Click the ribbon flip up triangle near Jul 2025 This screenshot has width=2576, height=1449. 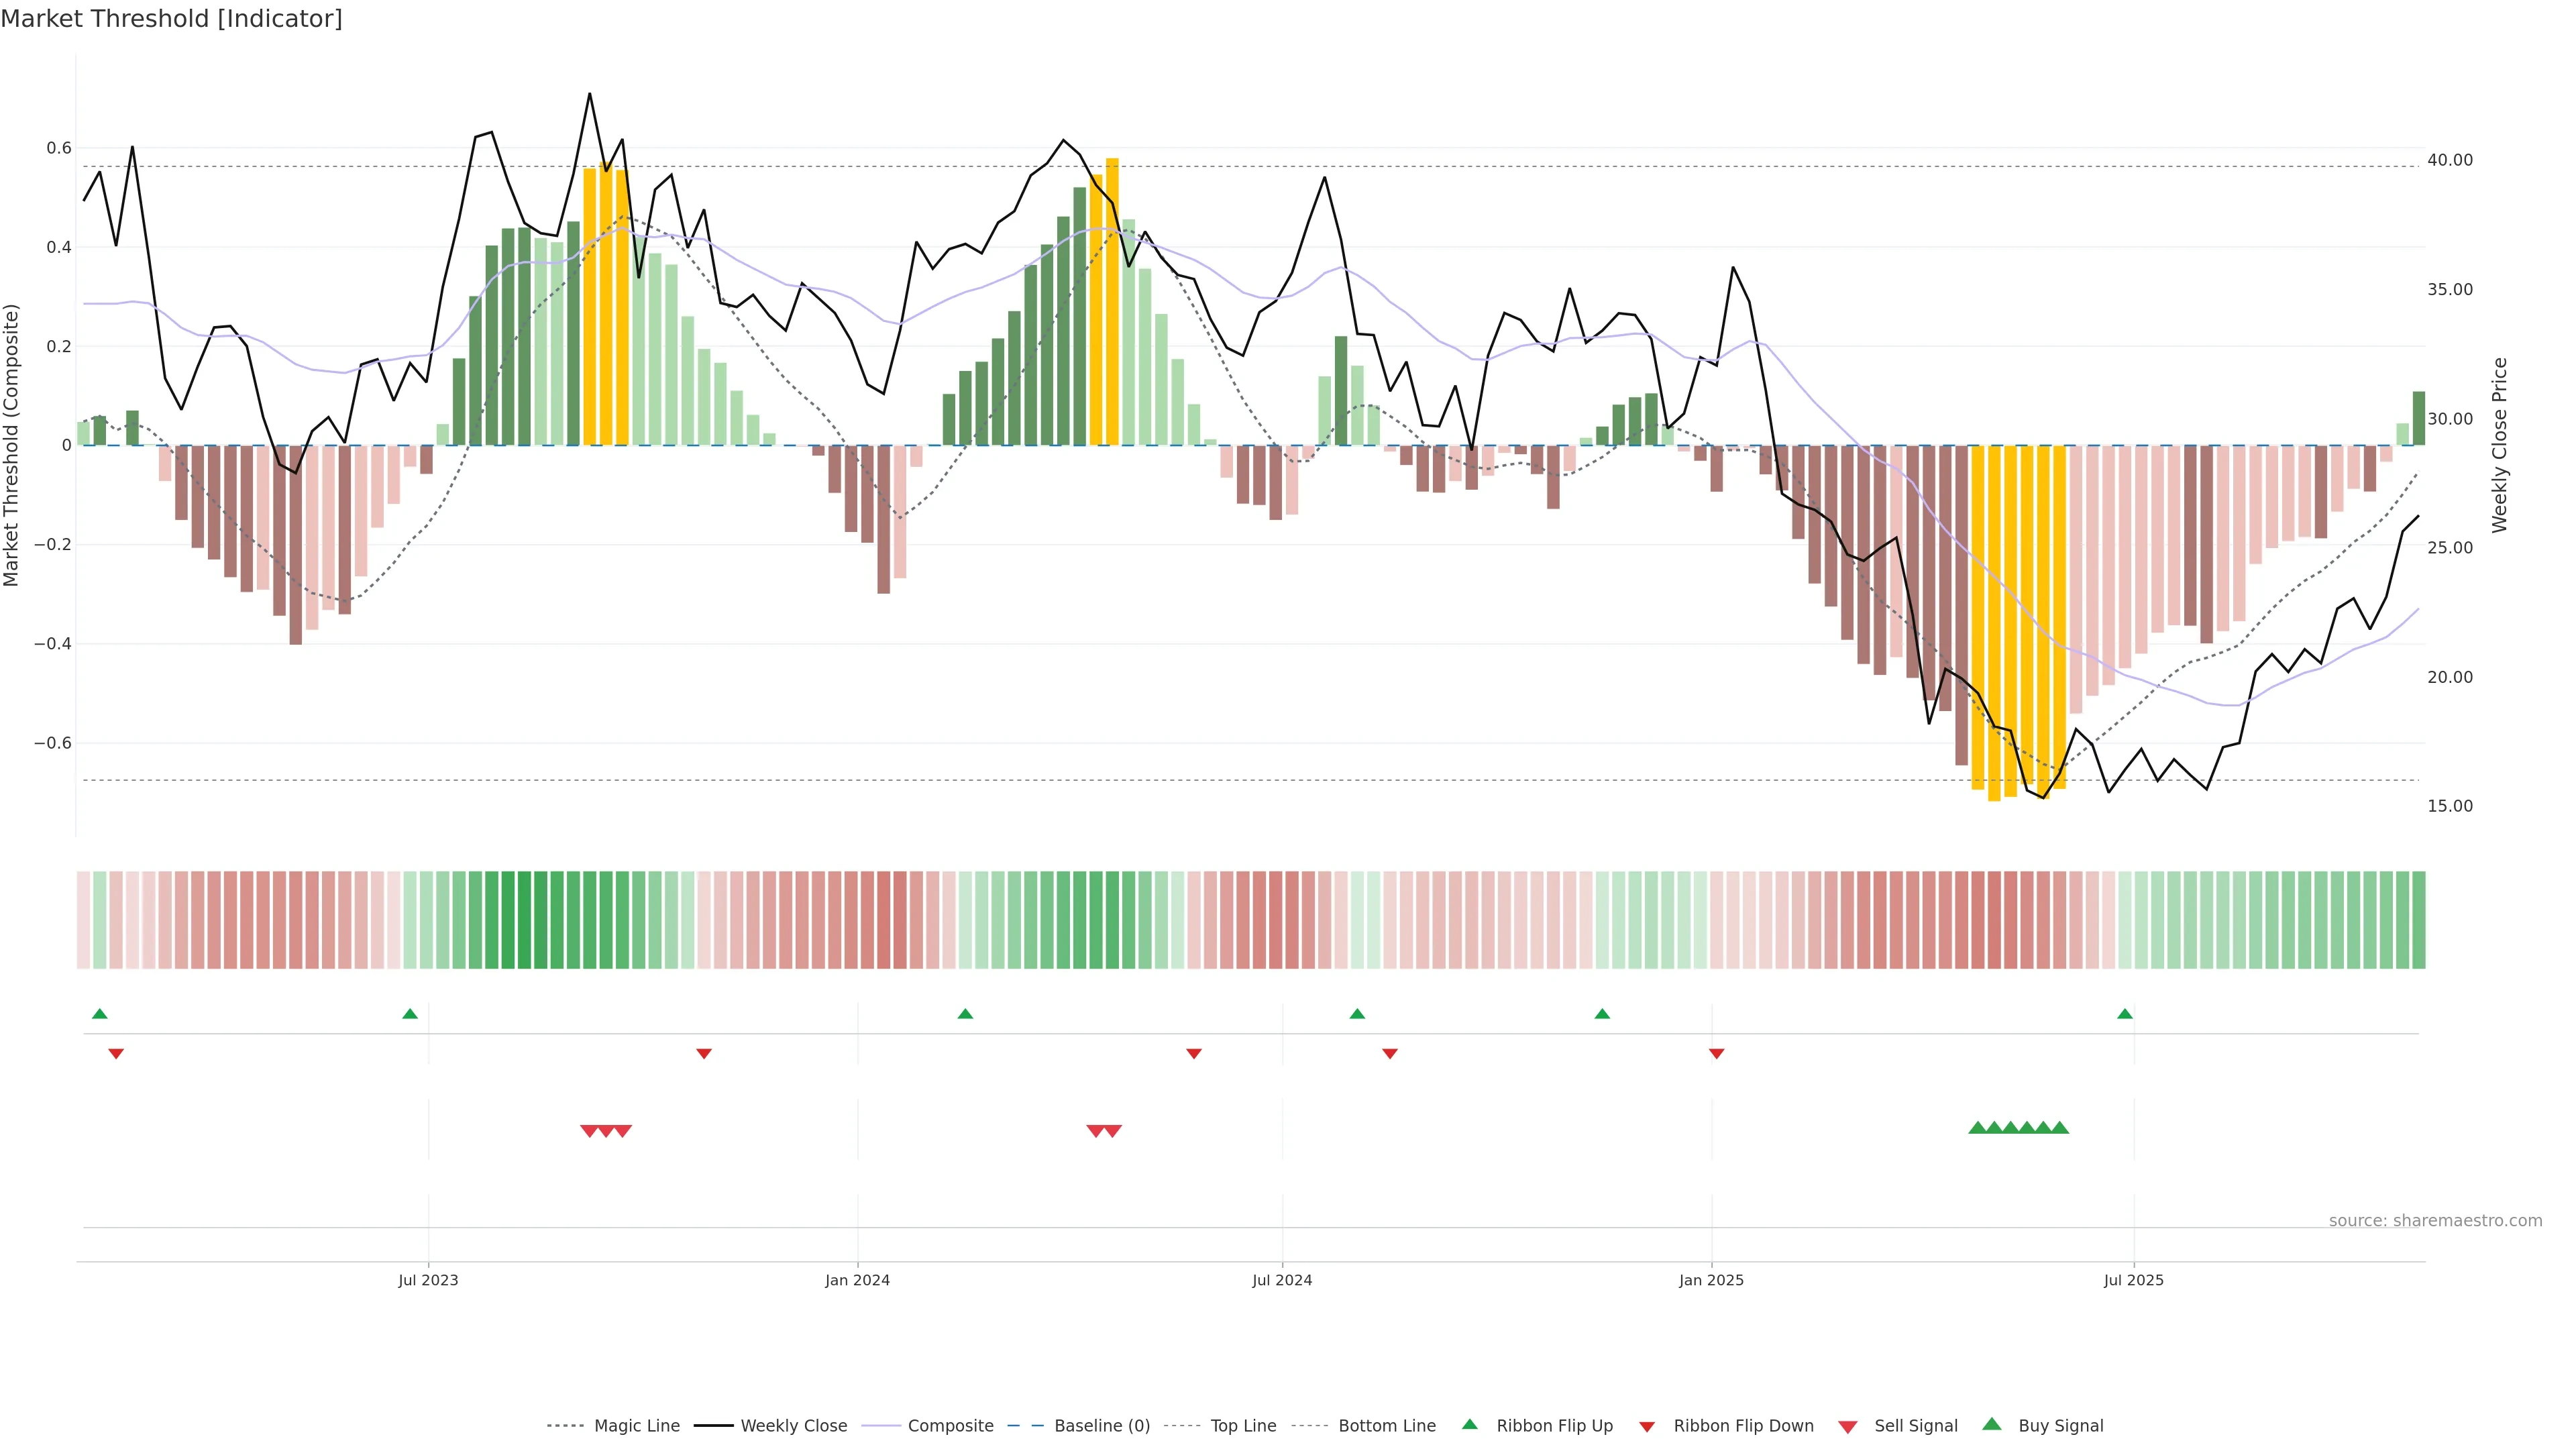2124,1014
